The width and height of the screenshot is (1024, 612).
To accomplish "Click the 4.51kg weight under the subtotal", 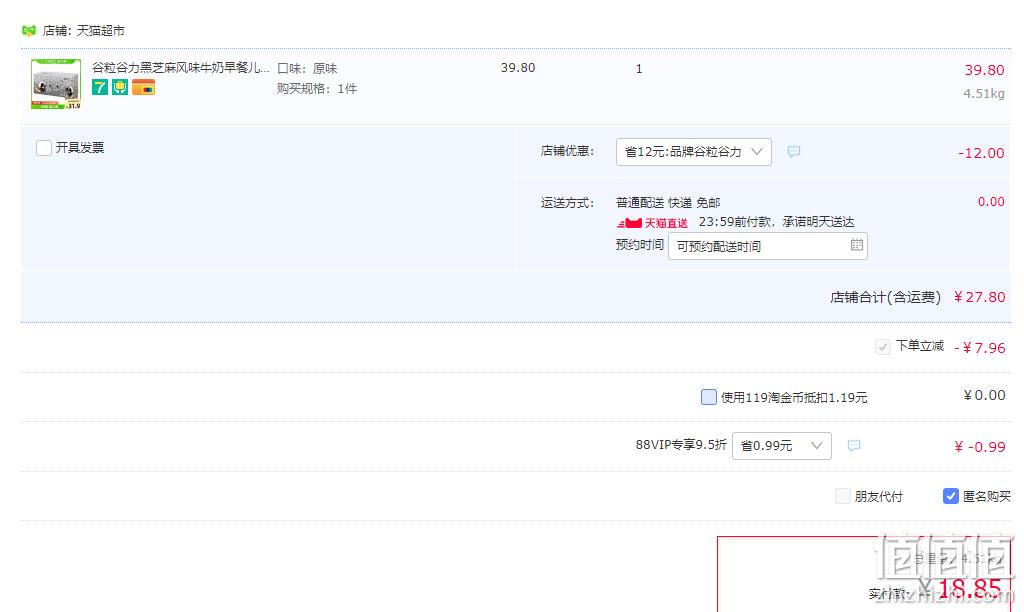I will click(x=984, y=93).
